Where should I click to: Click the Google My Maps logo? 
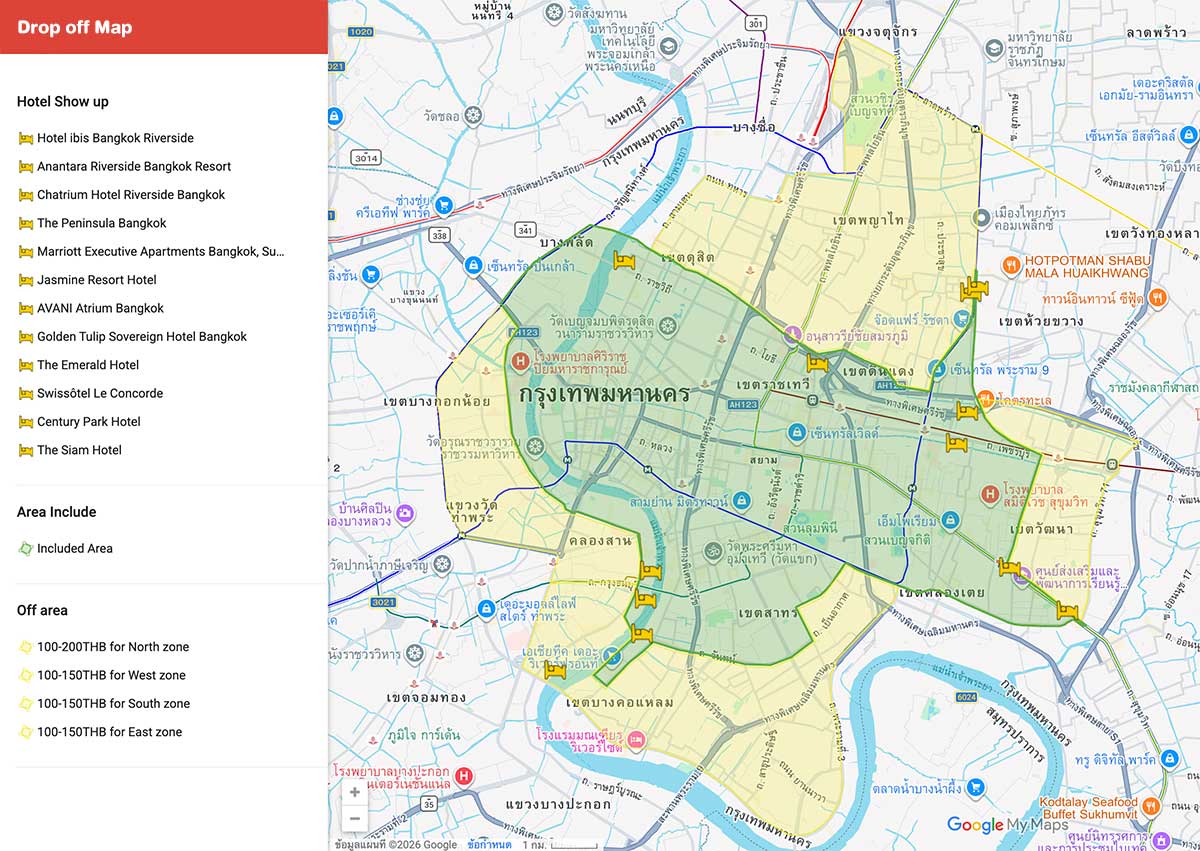1007,825
